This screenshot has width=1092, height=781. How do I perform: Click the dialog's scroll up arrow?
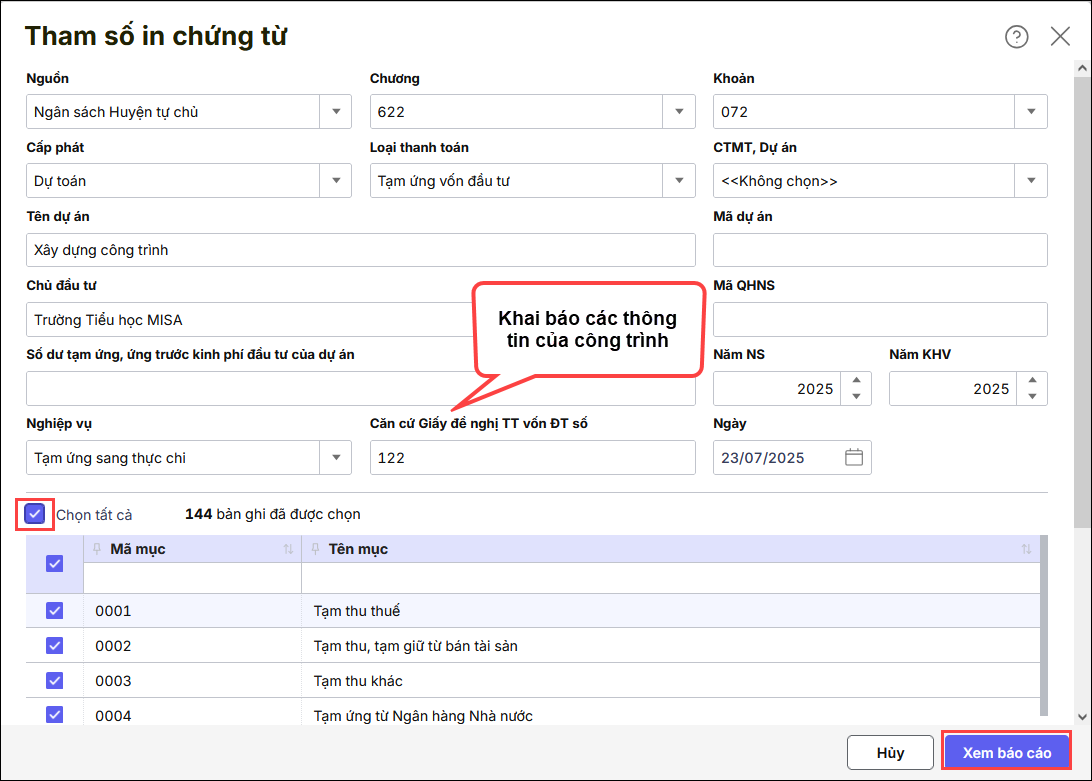click(1082, 68)
